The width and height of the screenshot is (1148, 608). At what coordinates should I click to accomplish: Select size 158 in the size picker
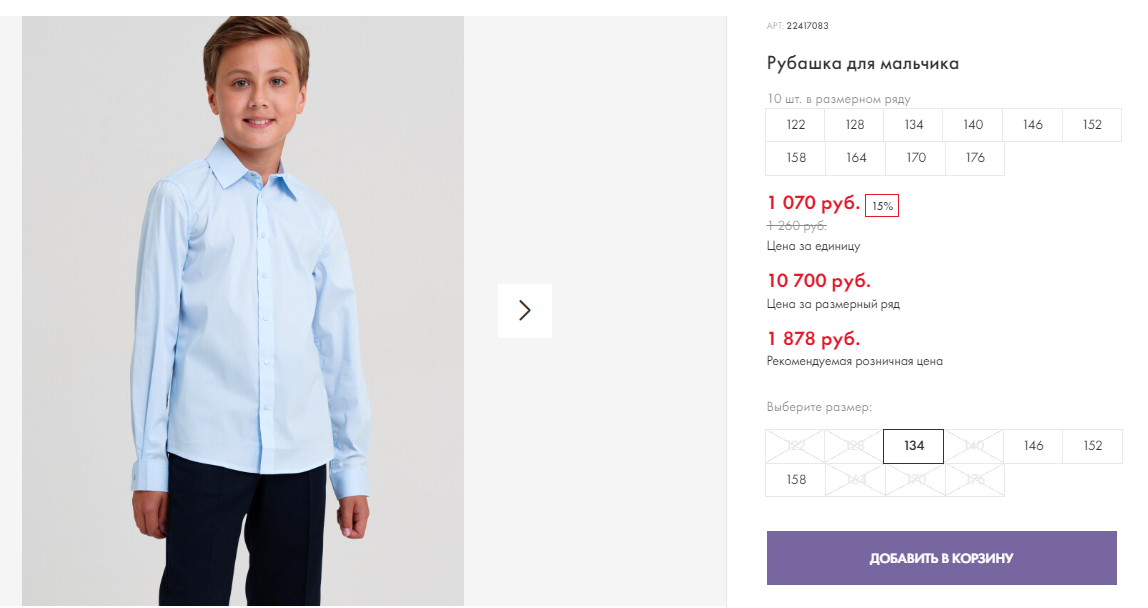point(796,480)
